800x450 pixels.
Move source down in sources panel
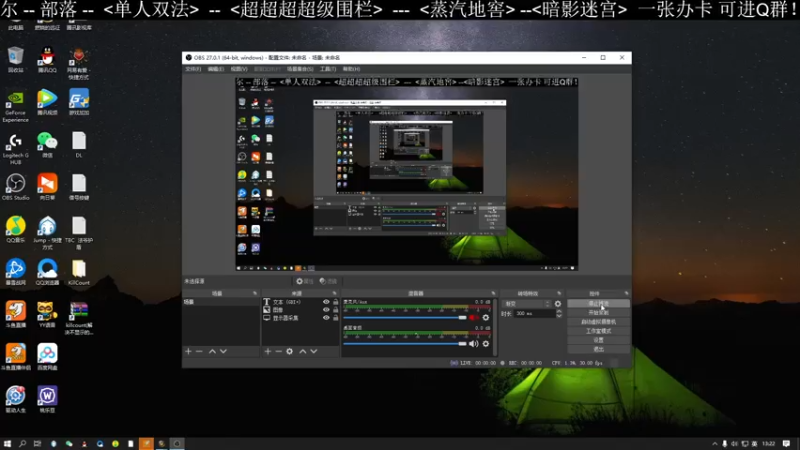[314, 351]
